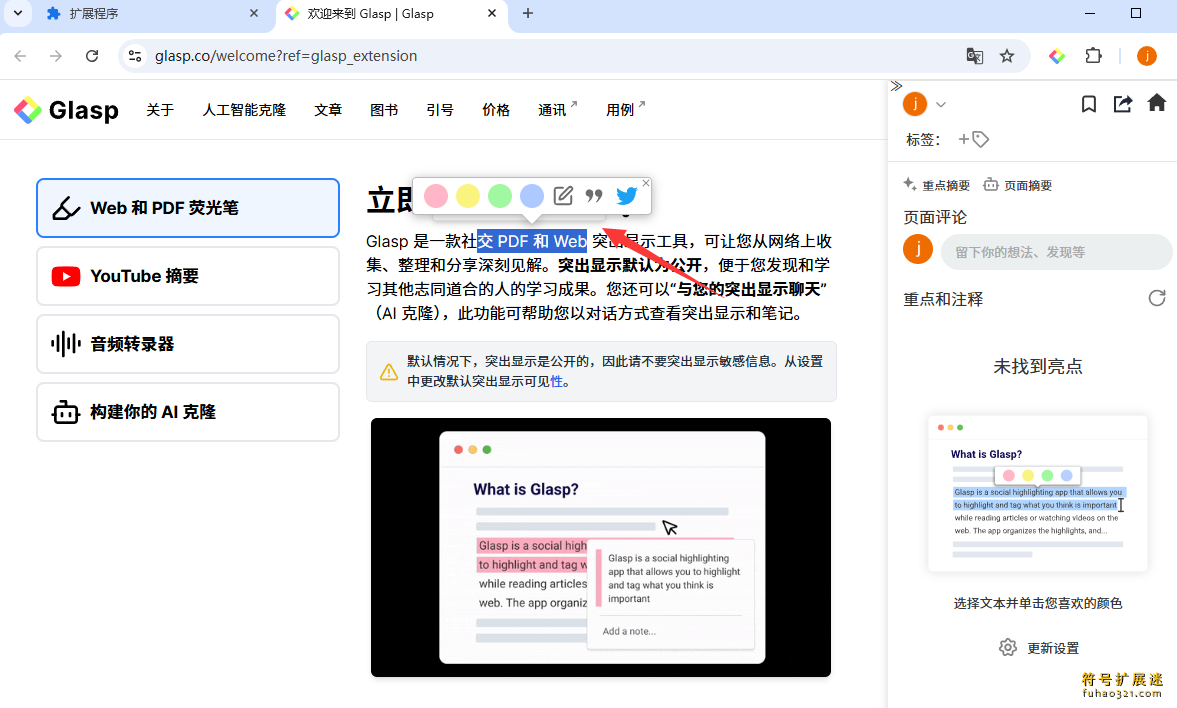Click the bookmark icon in Glasp sidebar

1088,104
